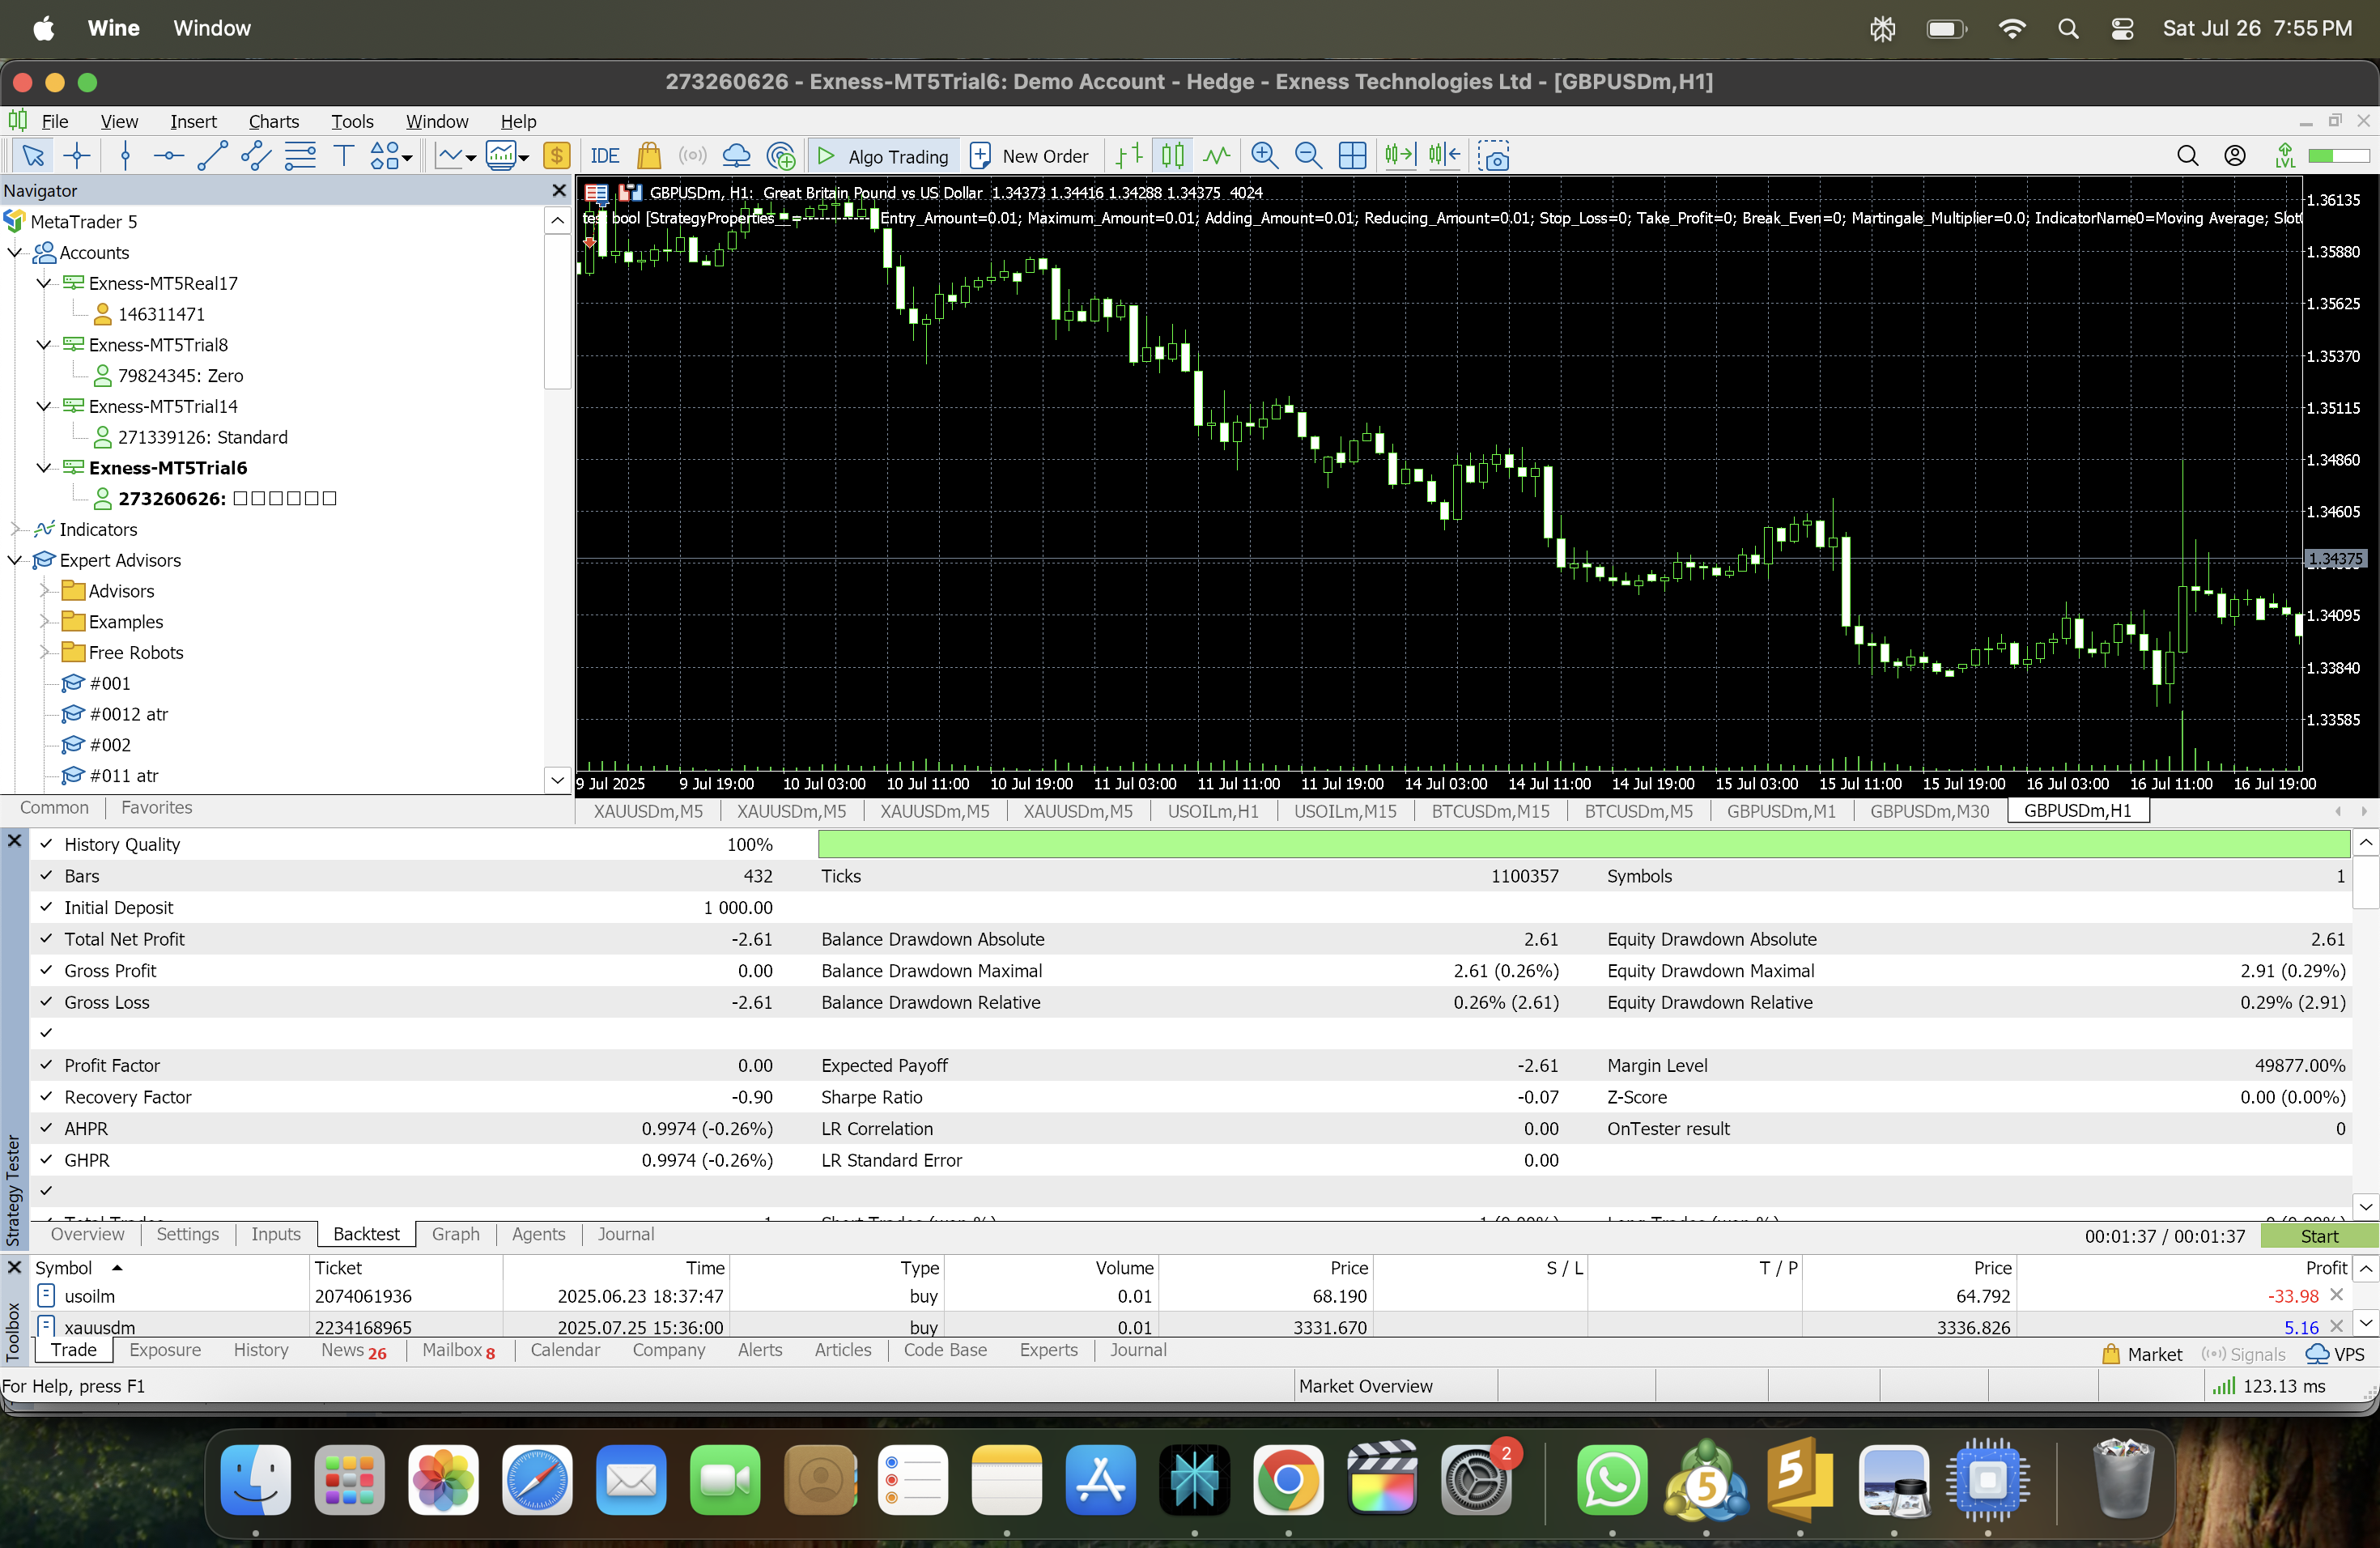Click the signals subscribe icon with plus
Viewport: 2380px width, 1548px height.
pos(781,156)
